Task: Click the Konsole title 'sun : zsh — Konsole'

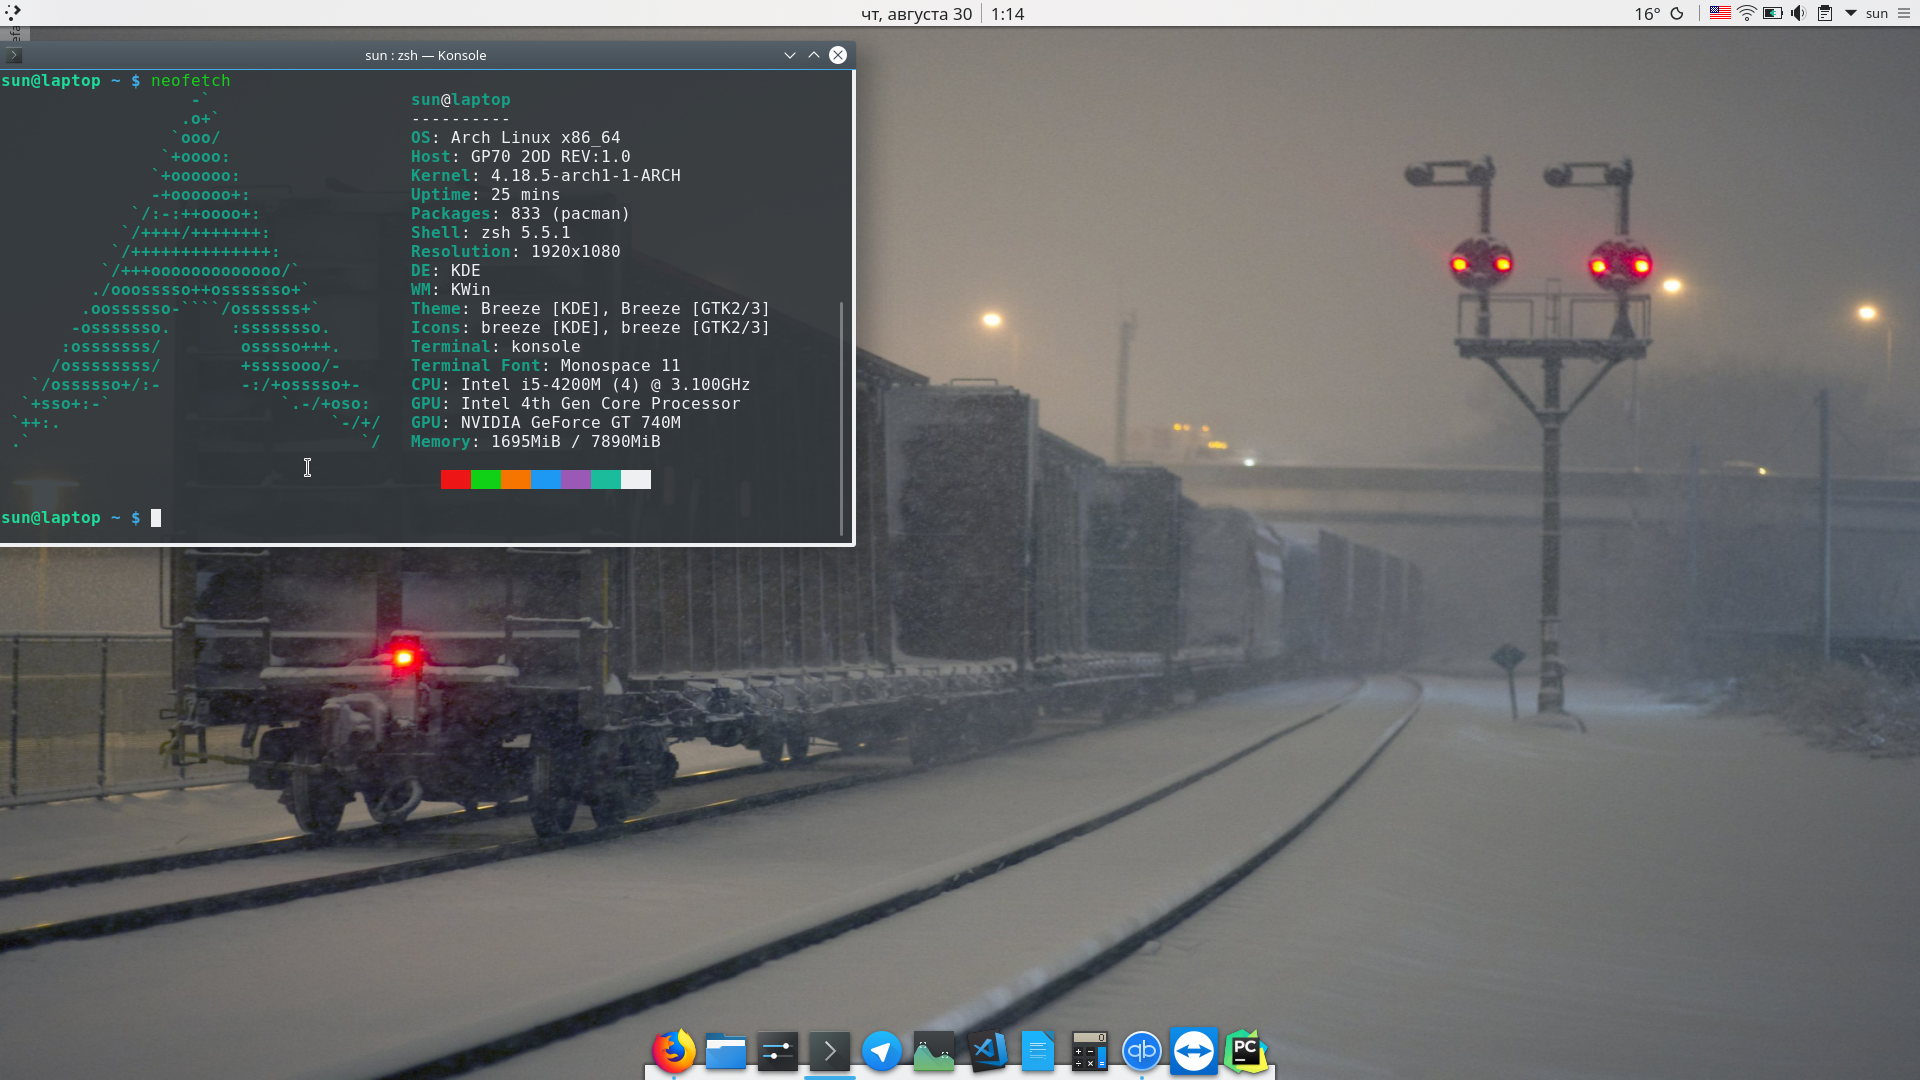Action: tap(426, 55)
